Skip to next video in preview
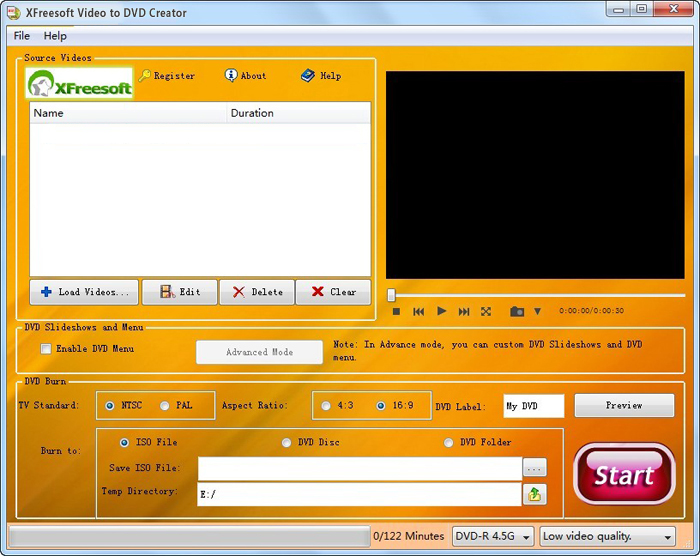The height and width of the screenshot is (556, 700). tap(464, 311)
